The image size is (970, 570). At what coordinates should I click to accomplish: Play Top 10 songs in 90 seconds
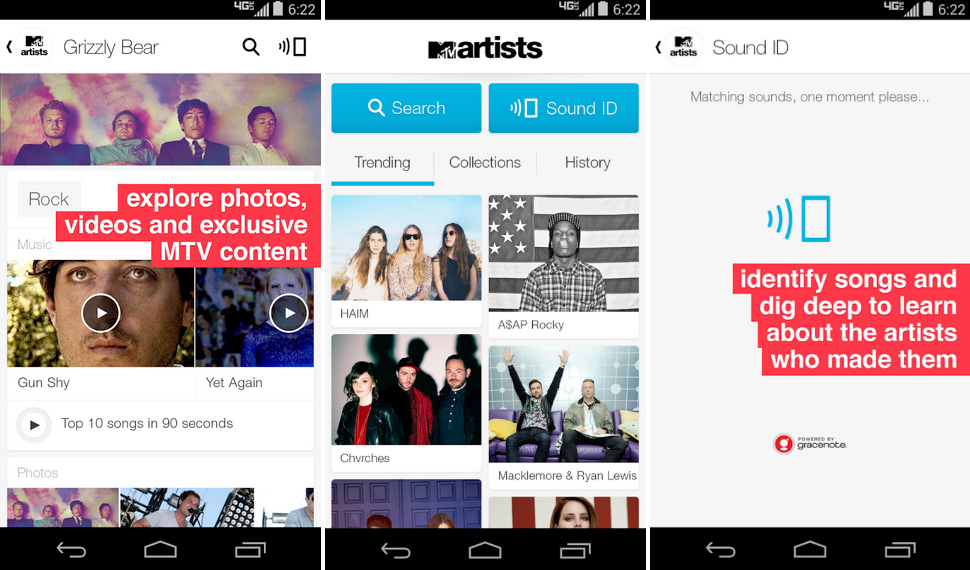coord(33,425)
